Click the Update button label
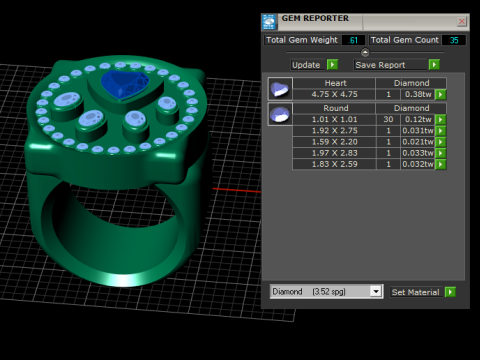 click(x=306, y=65)
